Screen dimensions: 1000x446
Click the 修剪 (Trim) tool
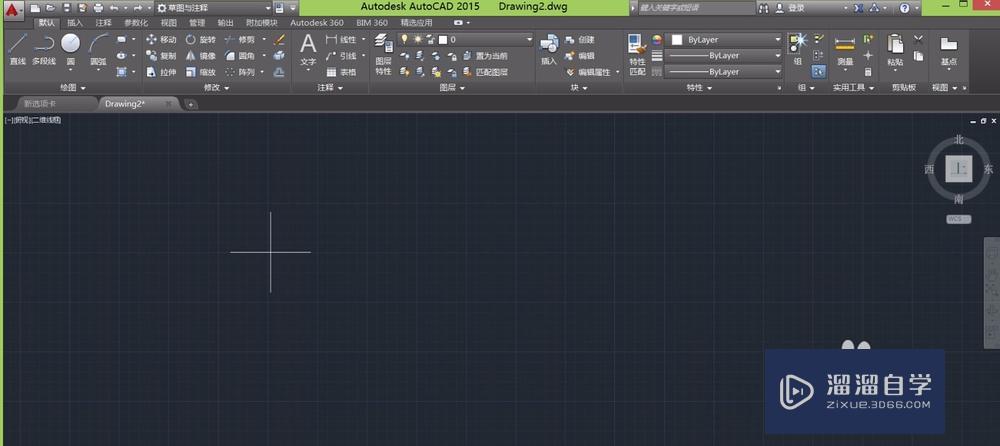240,40
